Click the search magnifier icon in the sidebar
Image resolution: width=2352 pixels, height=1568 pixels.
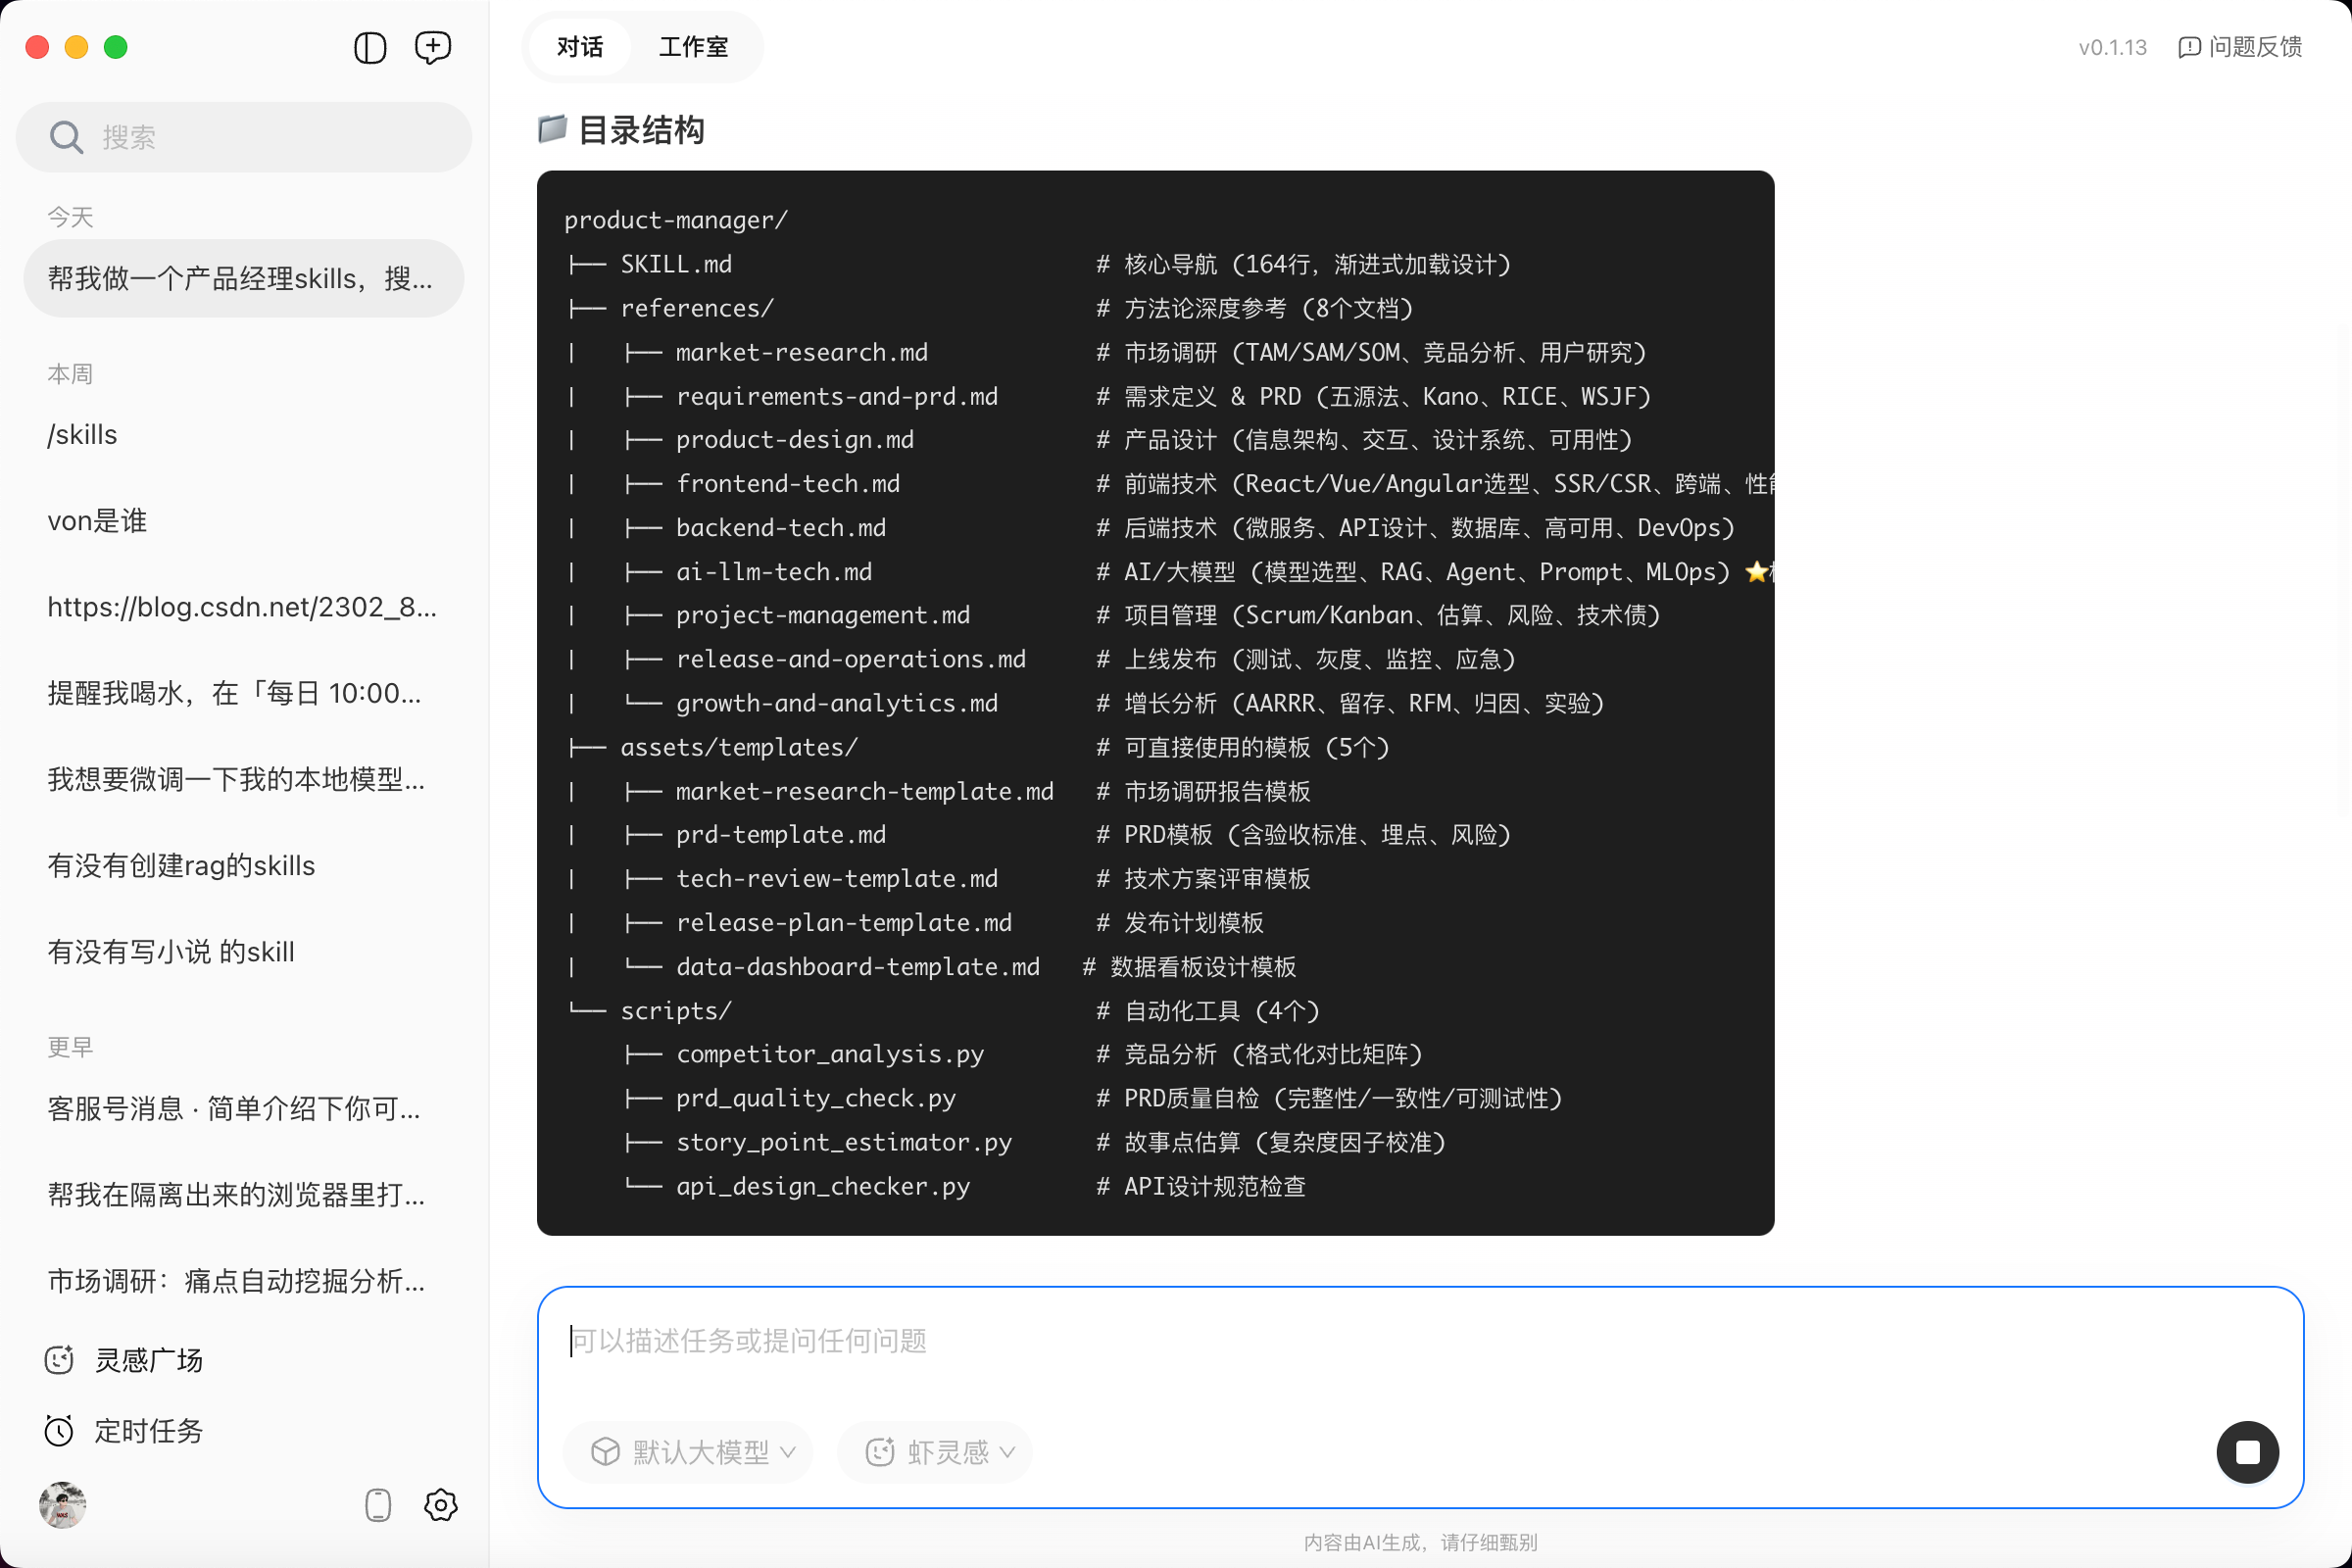tap(65, 136)
